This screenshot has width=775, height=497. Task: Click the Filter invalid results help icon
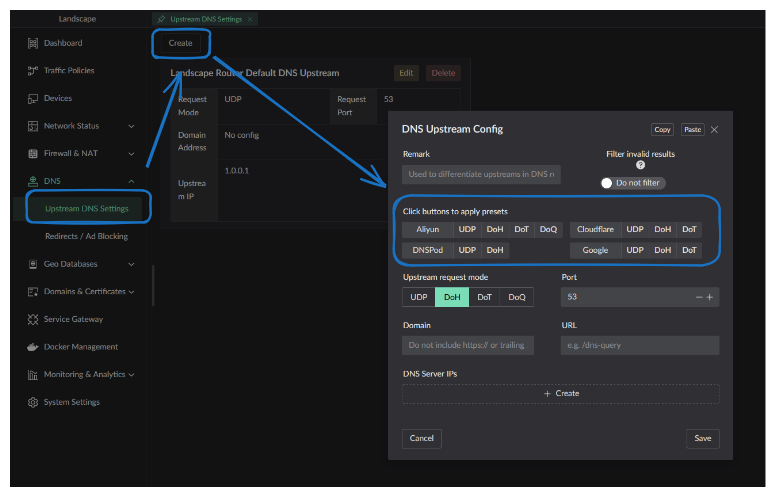click(x=640, y=165)
